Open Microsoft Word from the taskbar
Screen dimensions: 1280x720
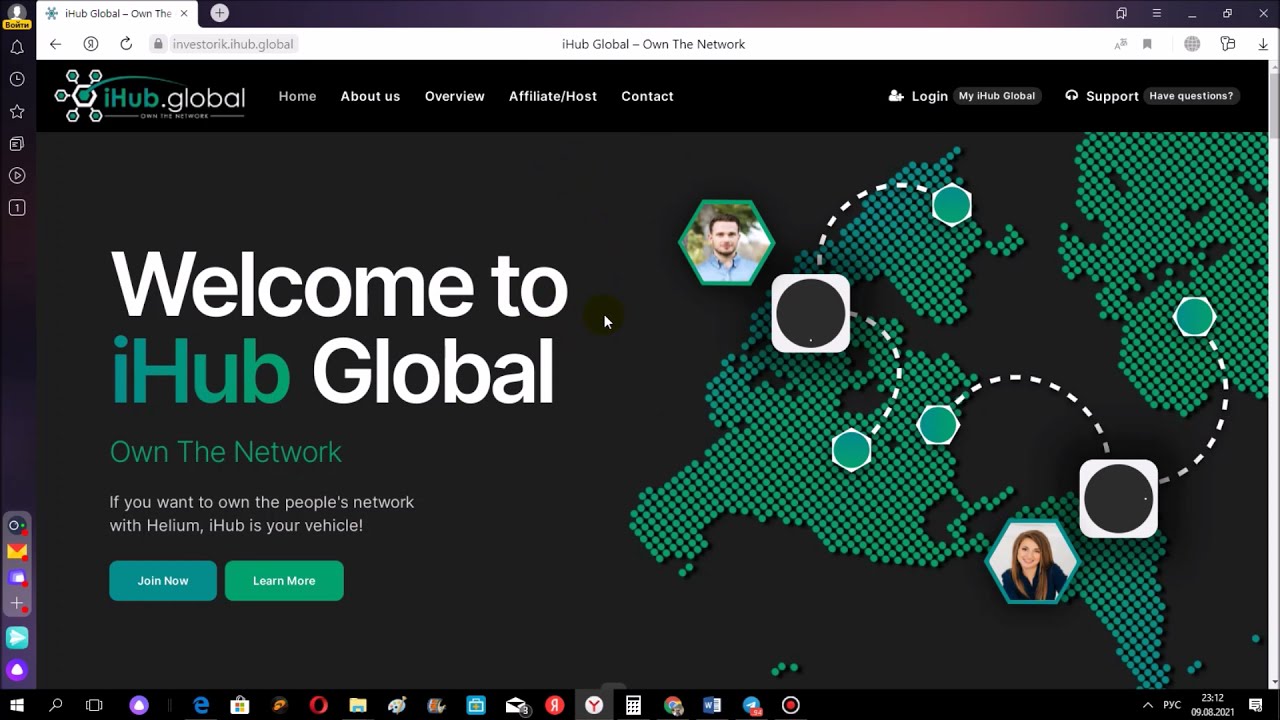[712, 705]
